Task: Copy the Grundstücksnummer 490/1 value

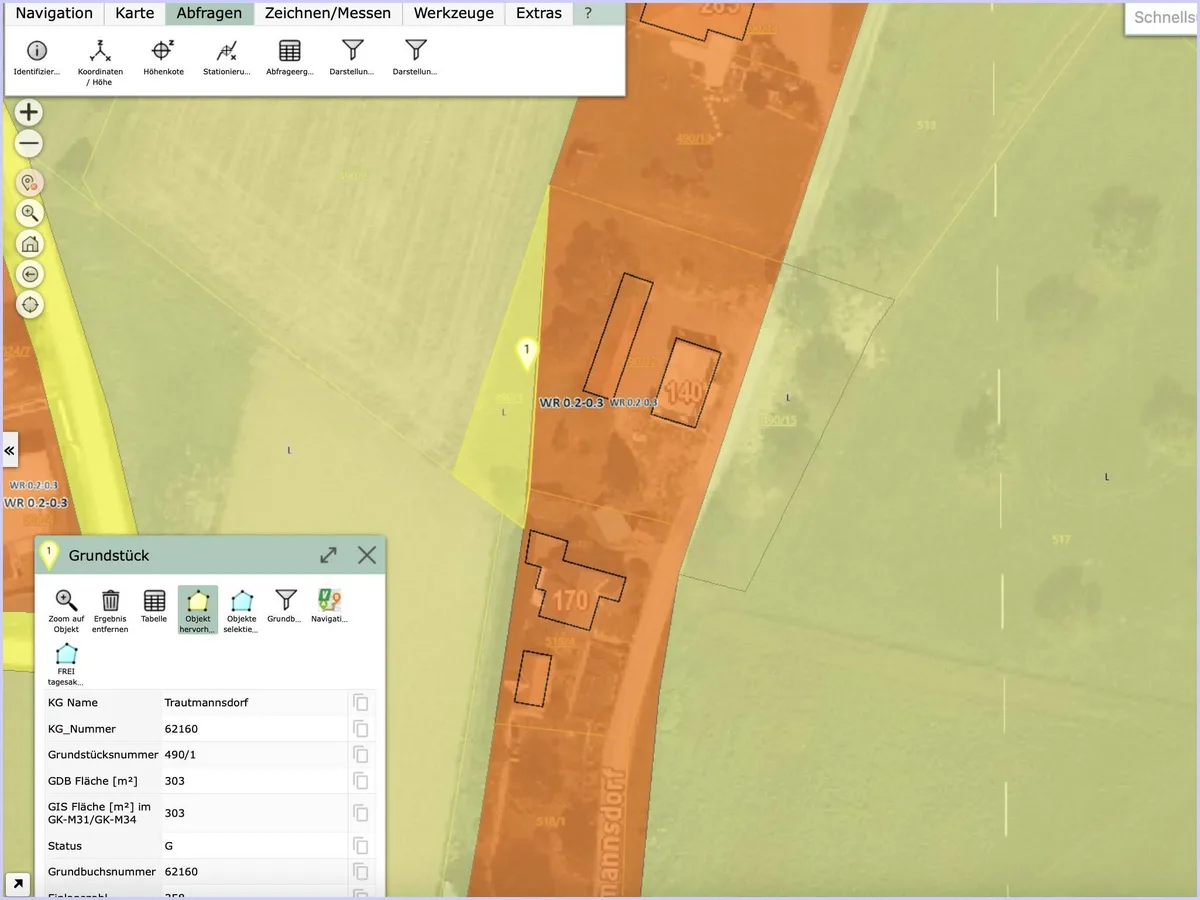Action: [x=361, y=755]
